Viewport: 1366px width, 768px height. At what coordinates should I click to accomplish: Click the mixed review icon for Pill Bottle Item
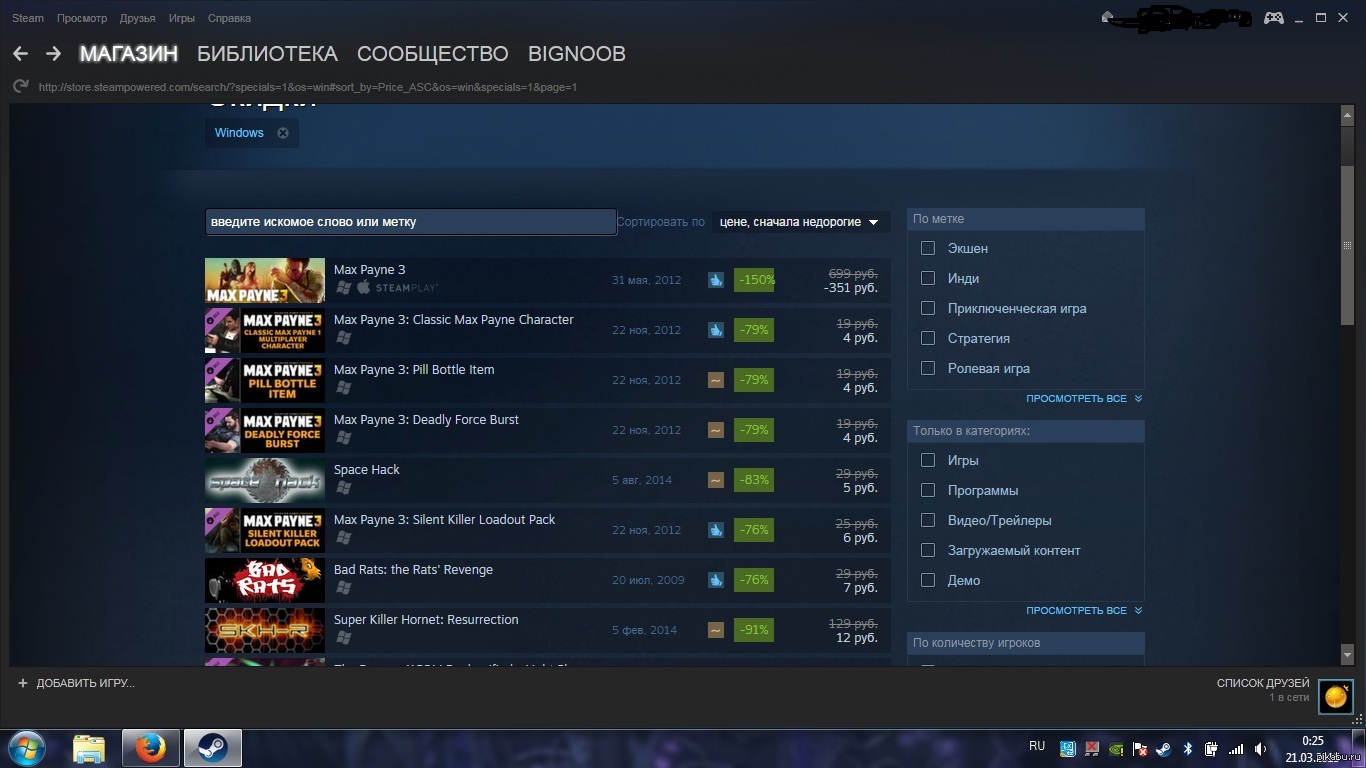716,380
